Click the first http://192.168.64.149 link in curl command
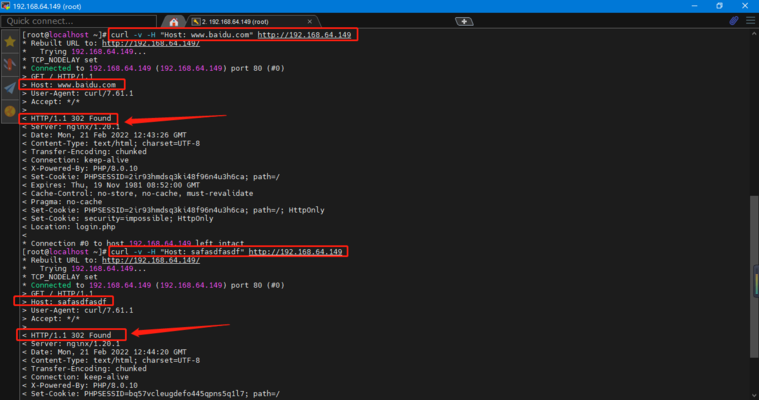Screen dimensions: 759x400 coord(304,34)
